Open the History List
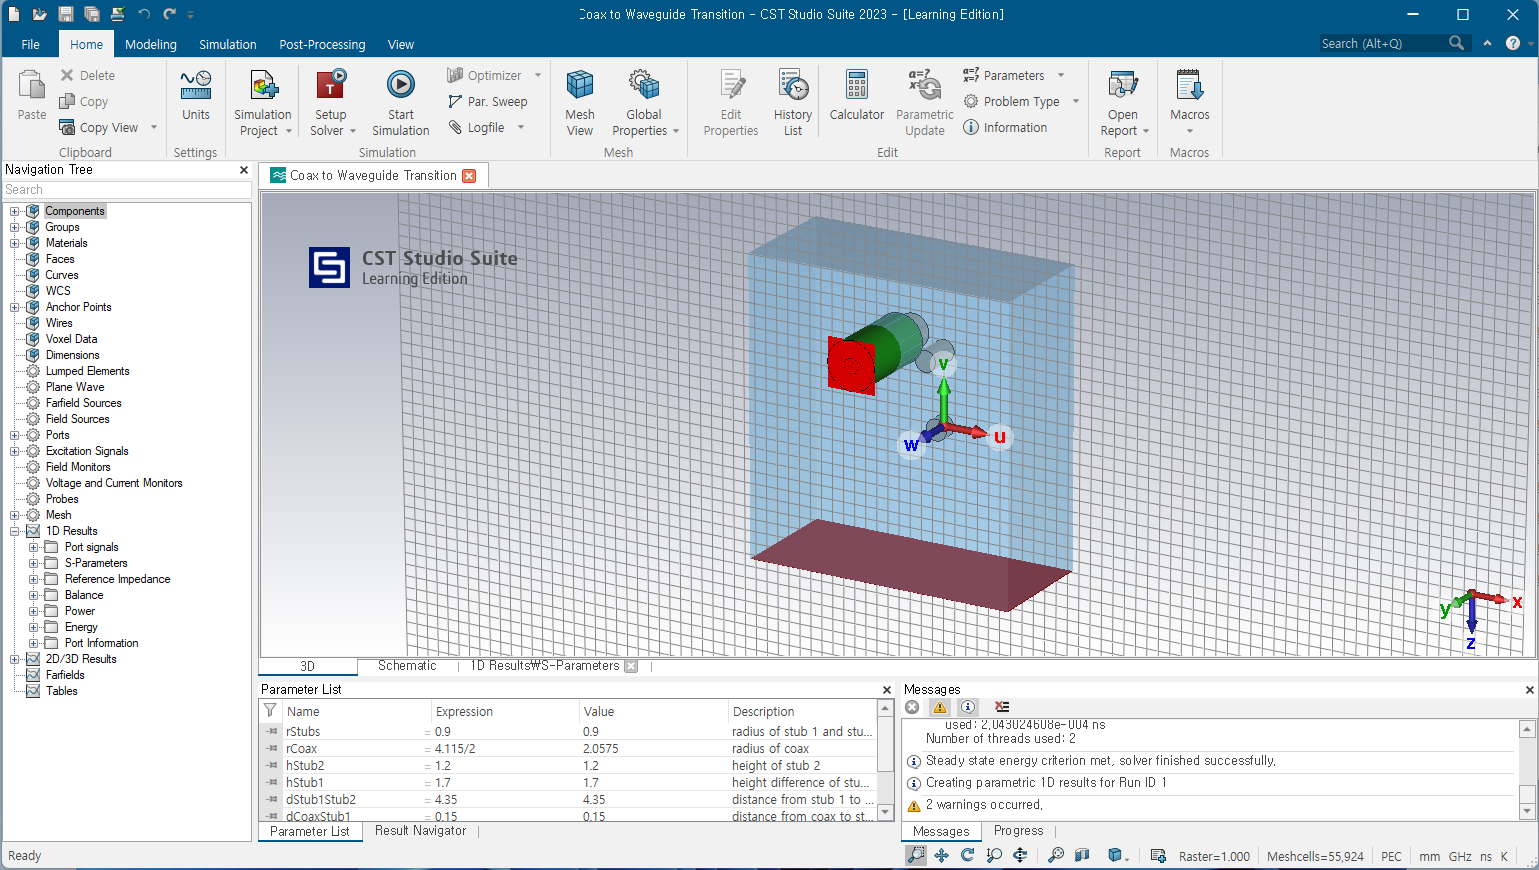The height and width of the screenshot is (870, 1539). click(793, 102)
